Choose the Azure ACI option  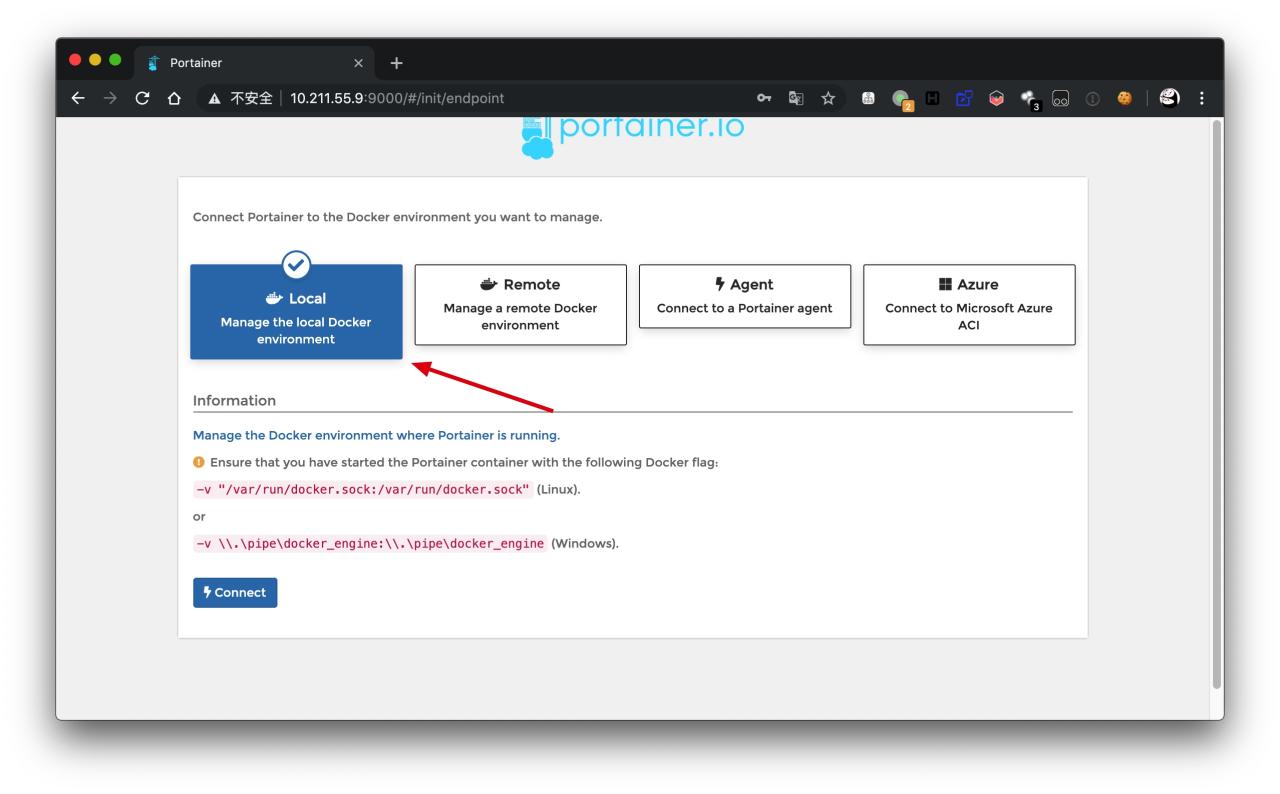click(x=969, y=305)
